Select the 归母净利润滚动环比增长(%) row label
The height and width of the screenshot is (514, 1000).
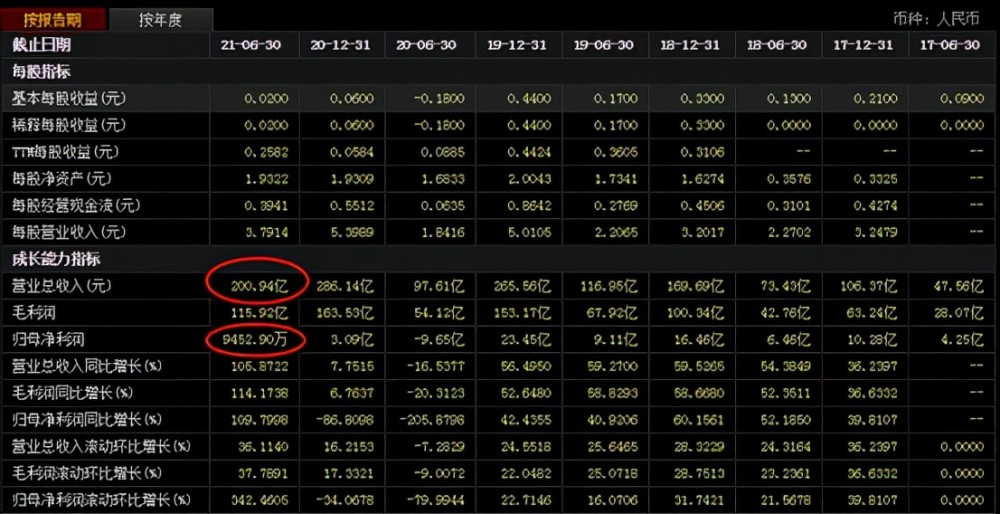101,499
